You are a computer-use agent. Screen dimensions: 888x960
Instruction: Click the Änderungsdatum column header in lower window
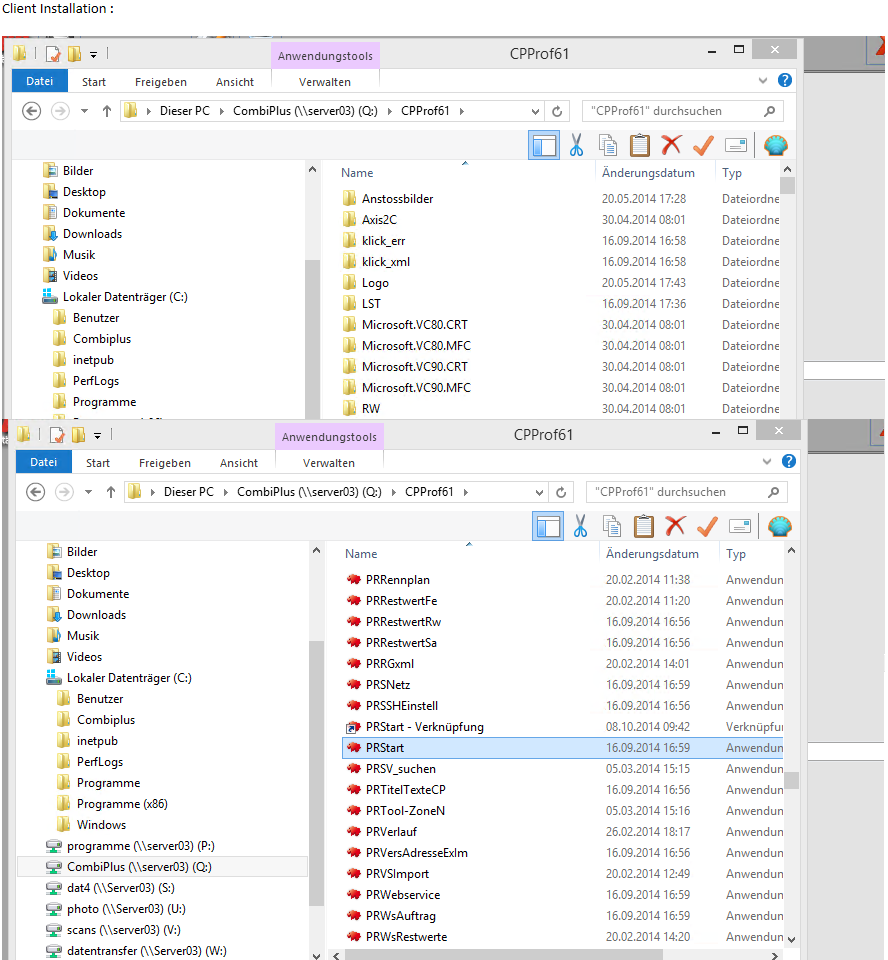tap(652, 554)
